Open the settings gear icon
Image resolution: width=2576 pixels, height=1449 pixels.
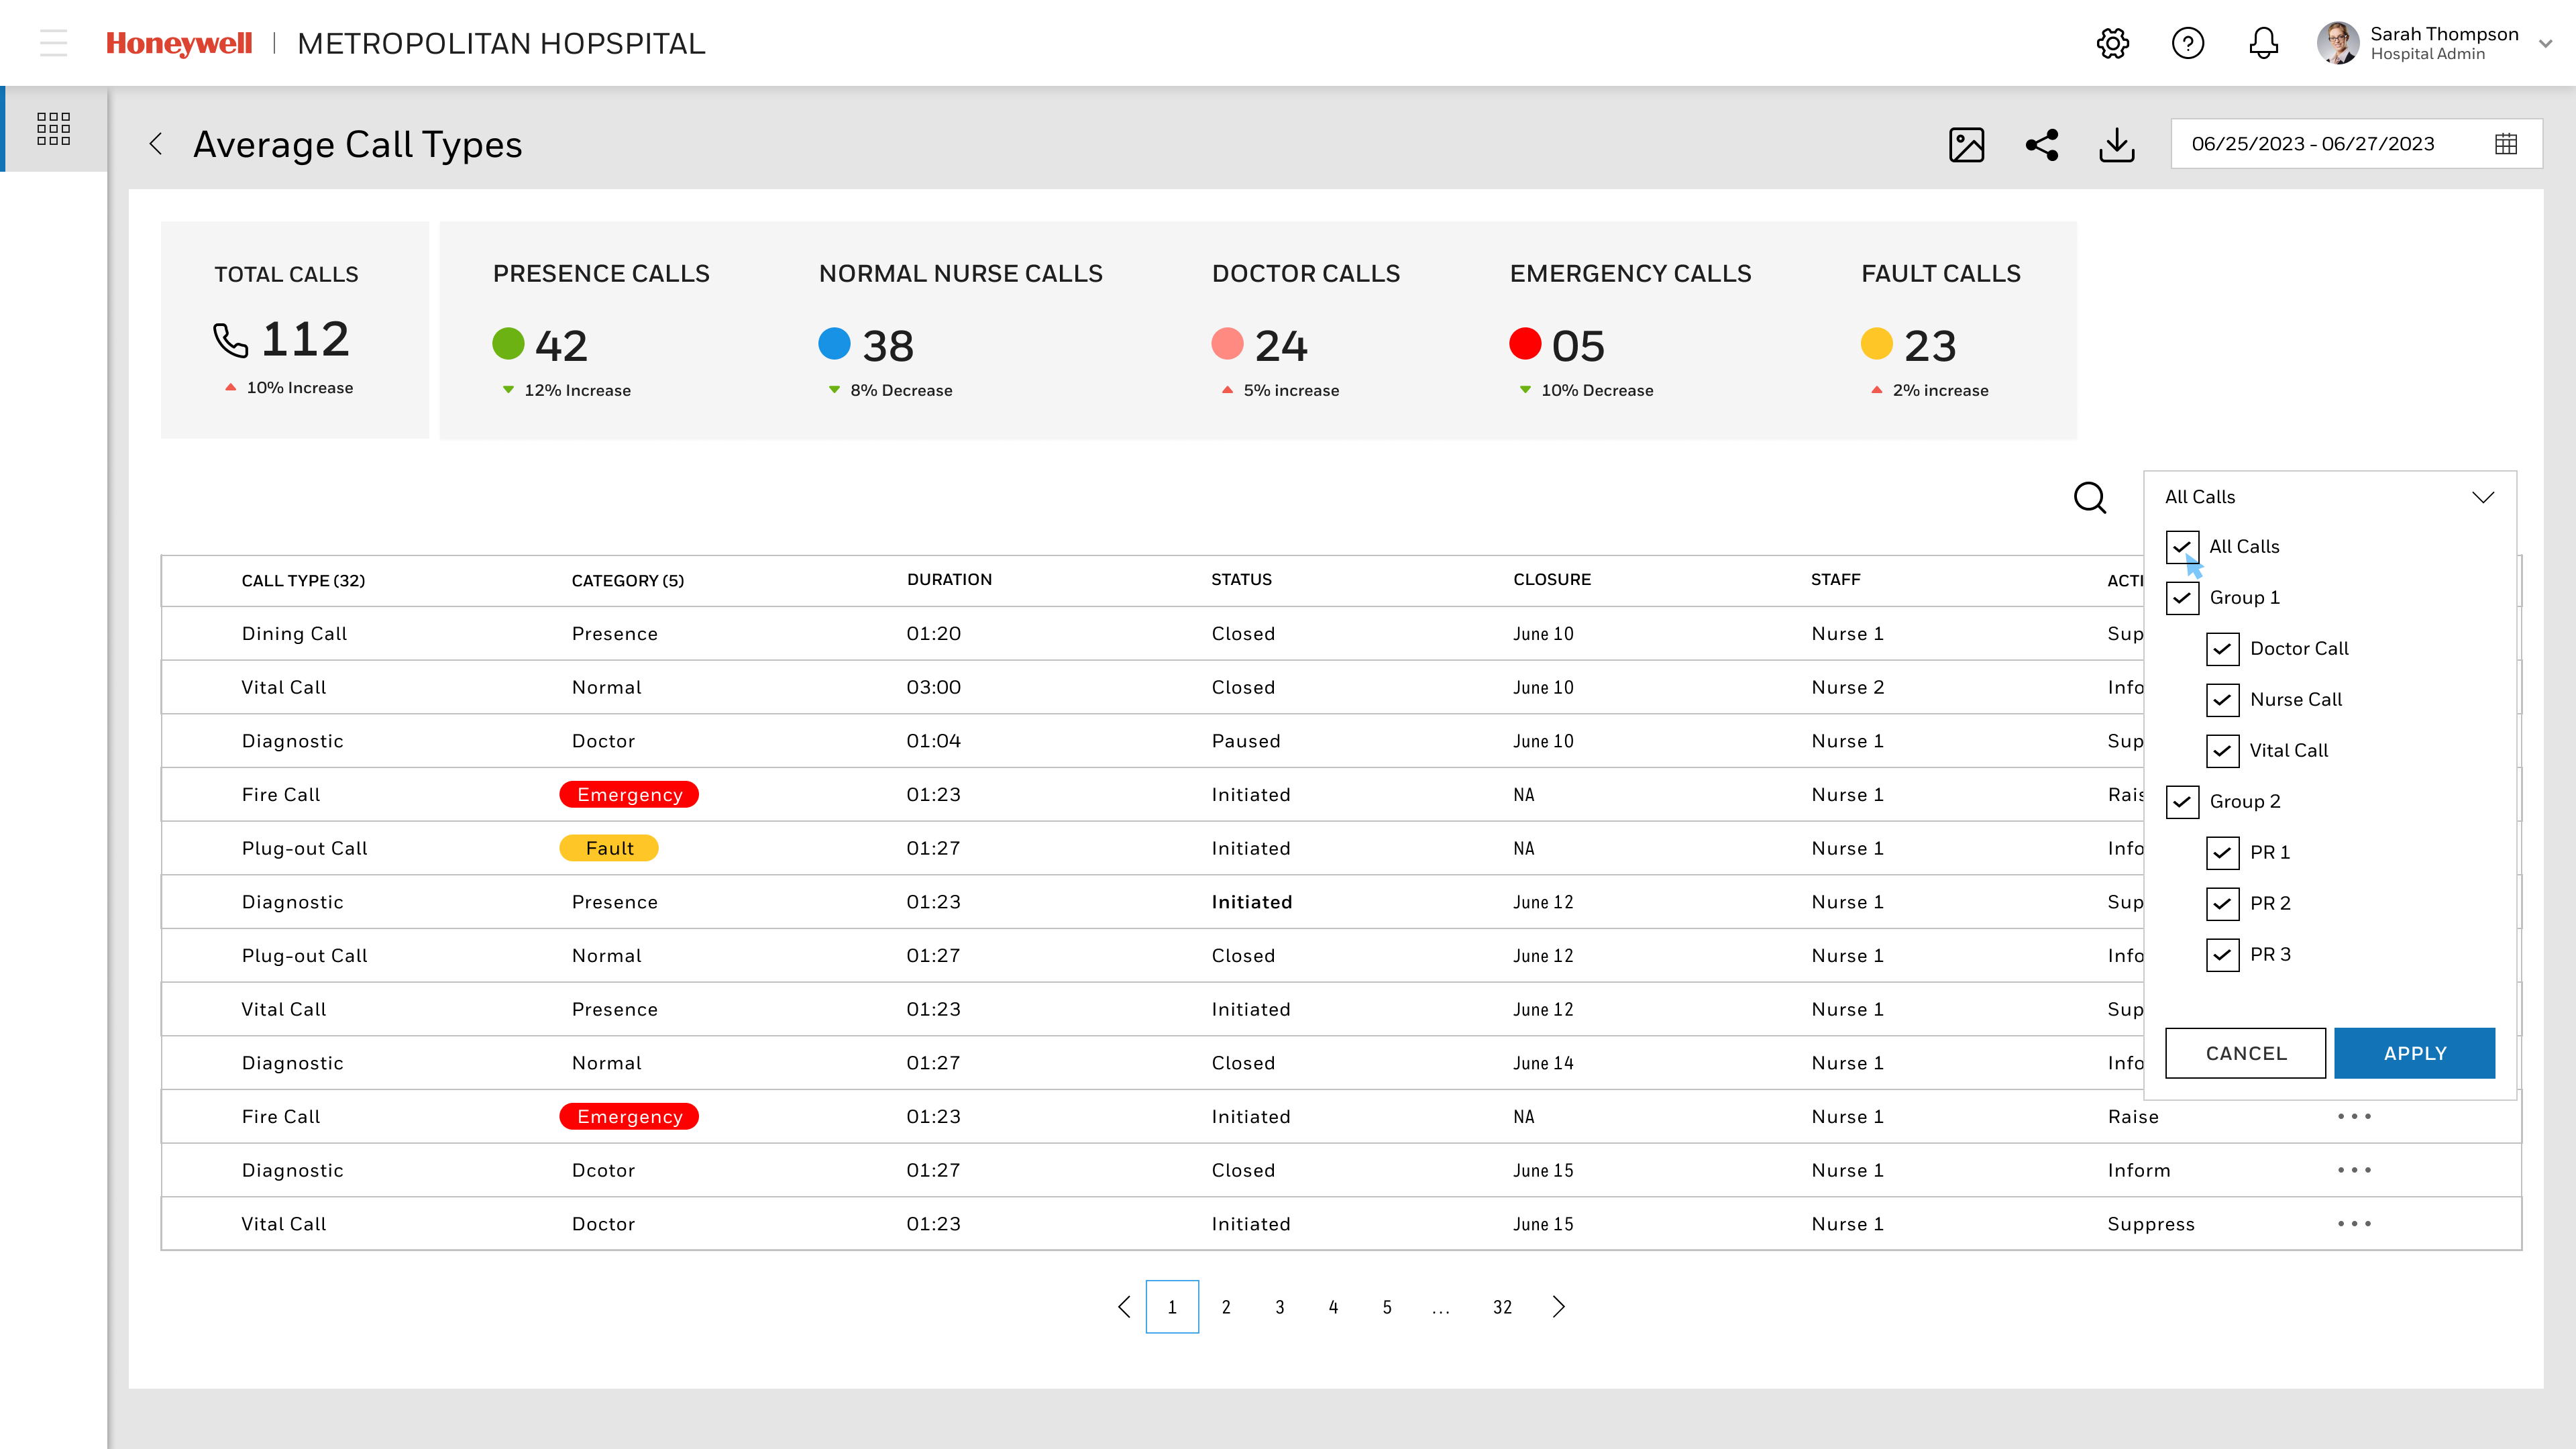tap(2112, 44)
